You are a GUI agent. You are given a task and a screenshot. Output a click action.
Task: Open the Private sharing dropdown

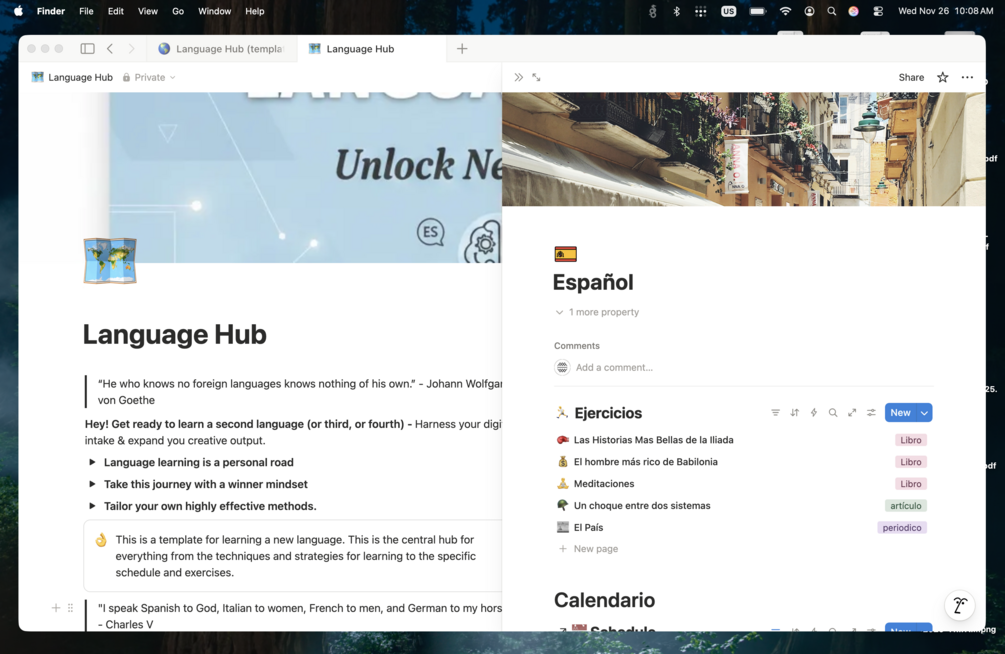pos(149,78)
